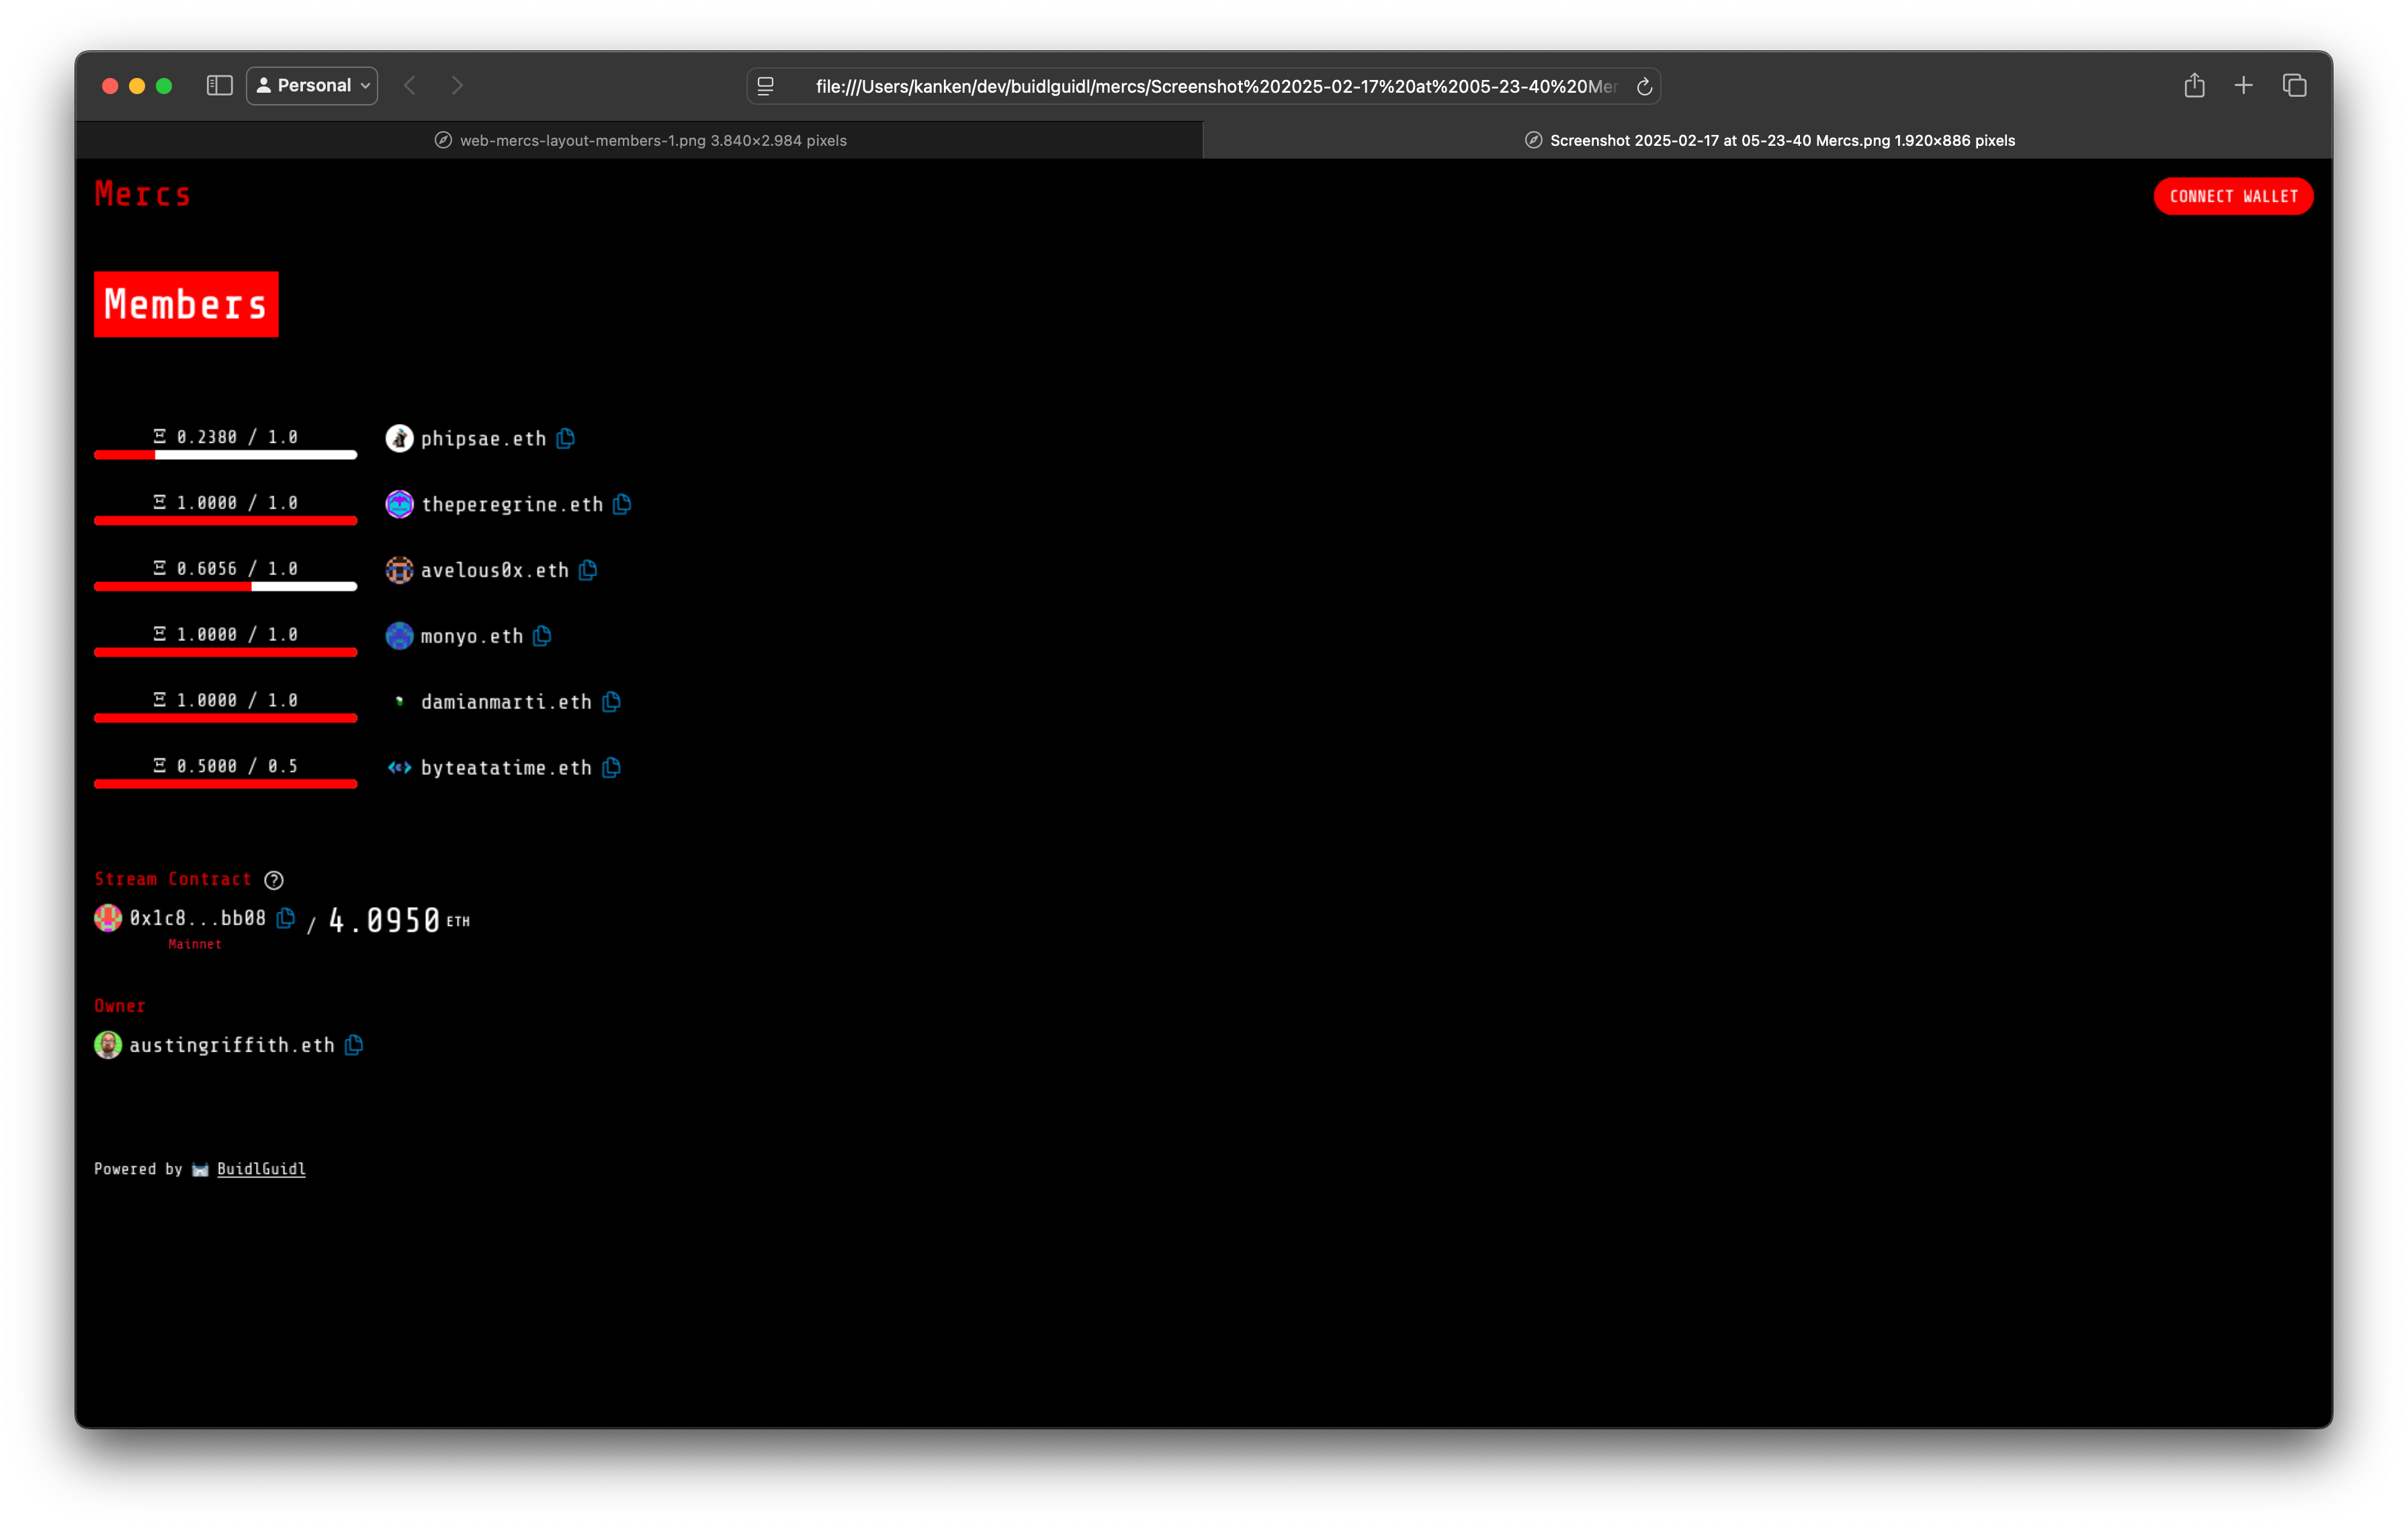
Task: Open the Stream Contract help tooltip
Action: pyautogui.click(x=274, y=880)
